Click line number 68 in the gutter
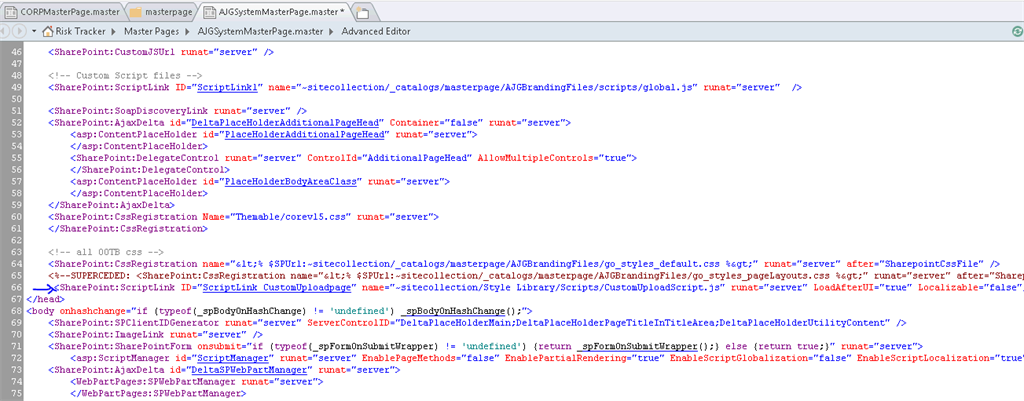1024x401 pixels. click(16, 311)
